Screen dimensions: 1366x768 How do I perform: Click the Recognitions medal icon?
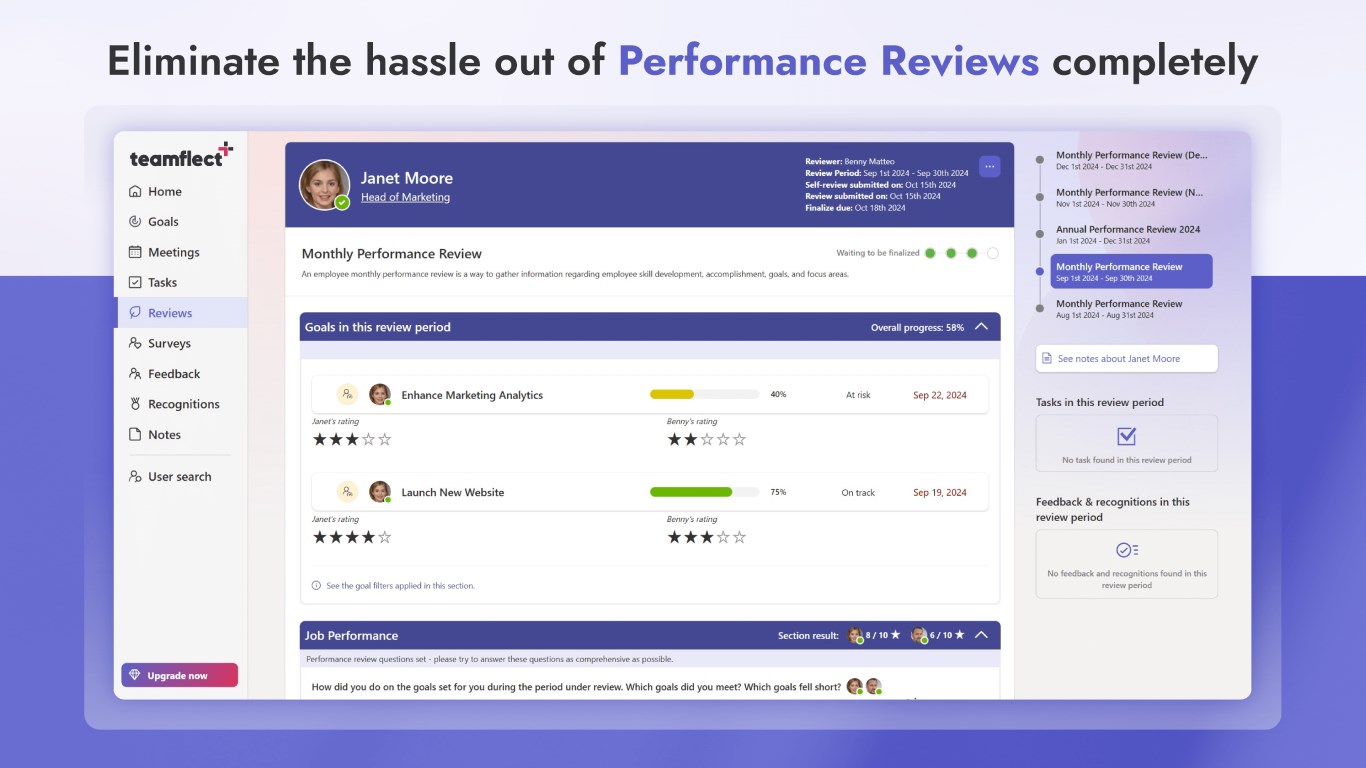tap(135, 404)
